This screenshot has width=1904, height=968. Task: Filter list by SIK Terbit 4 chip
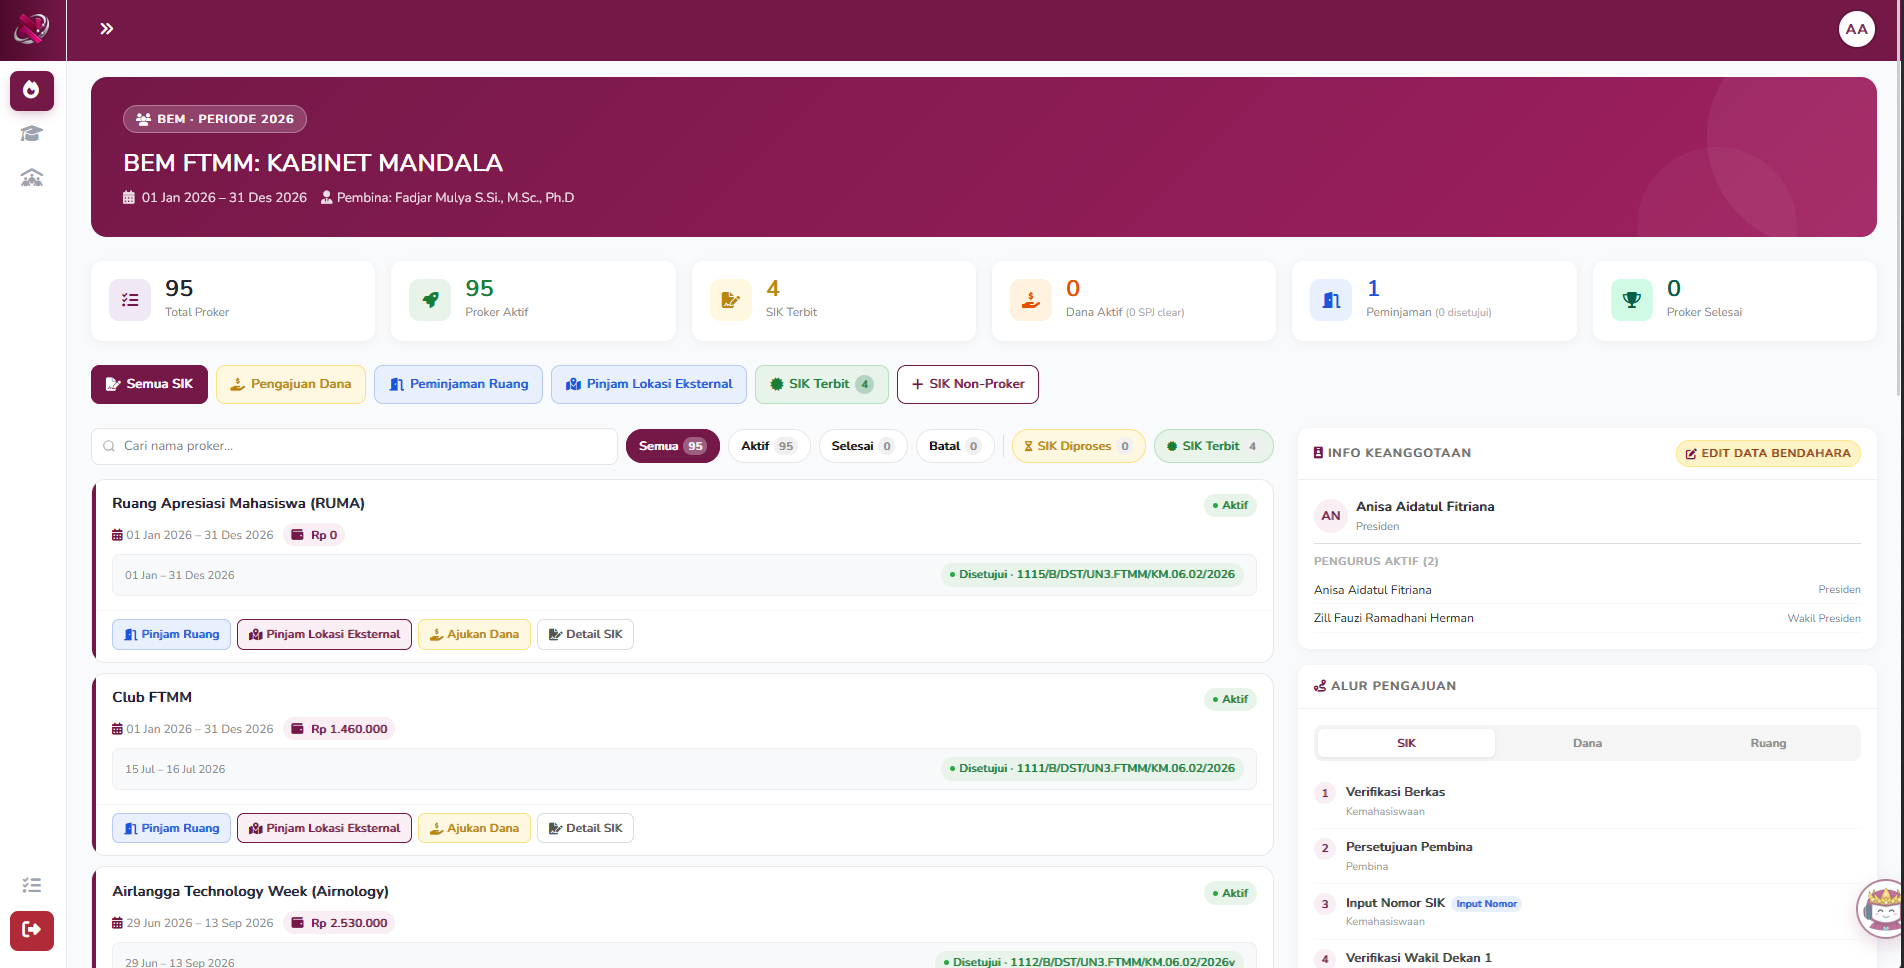pos(1214,446)
